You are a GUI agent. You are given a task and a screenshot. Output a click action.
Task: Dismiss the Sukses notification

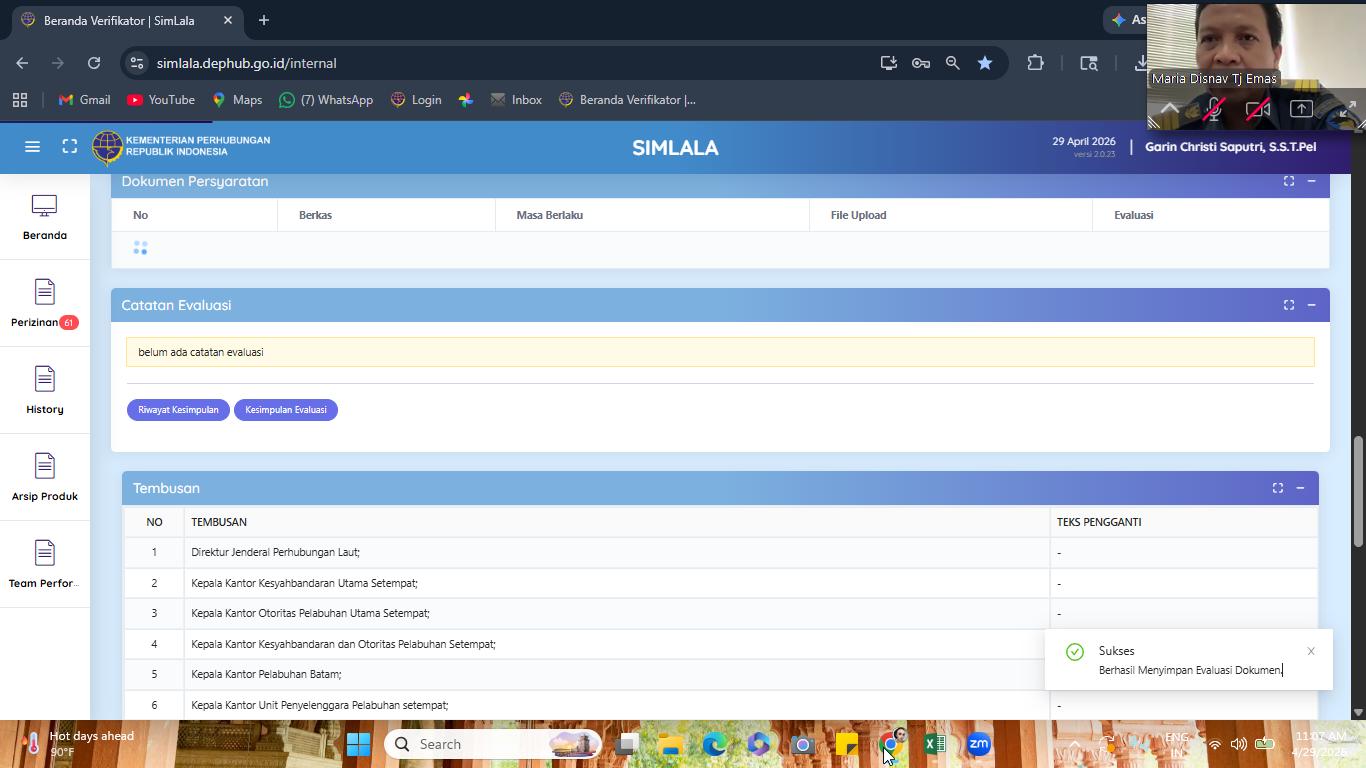(x=1311, y=651)
